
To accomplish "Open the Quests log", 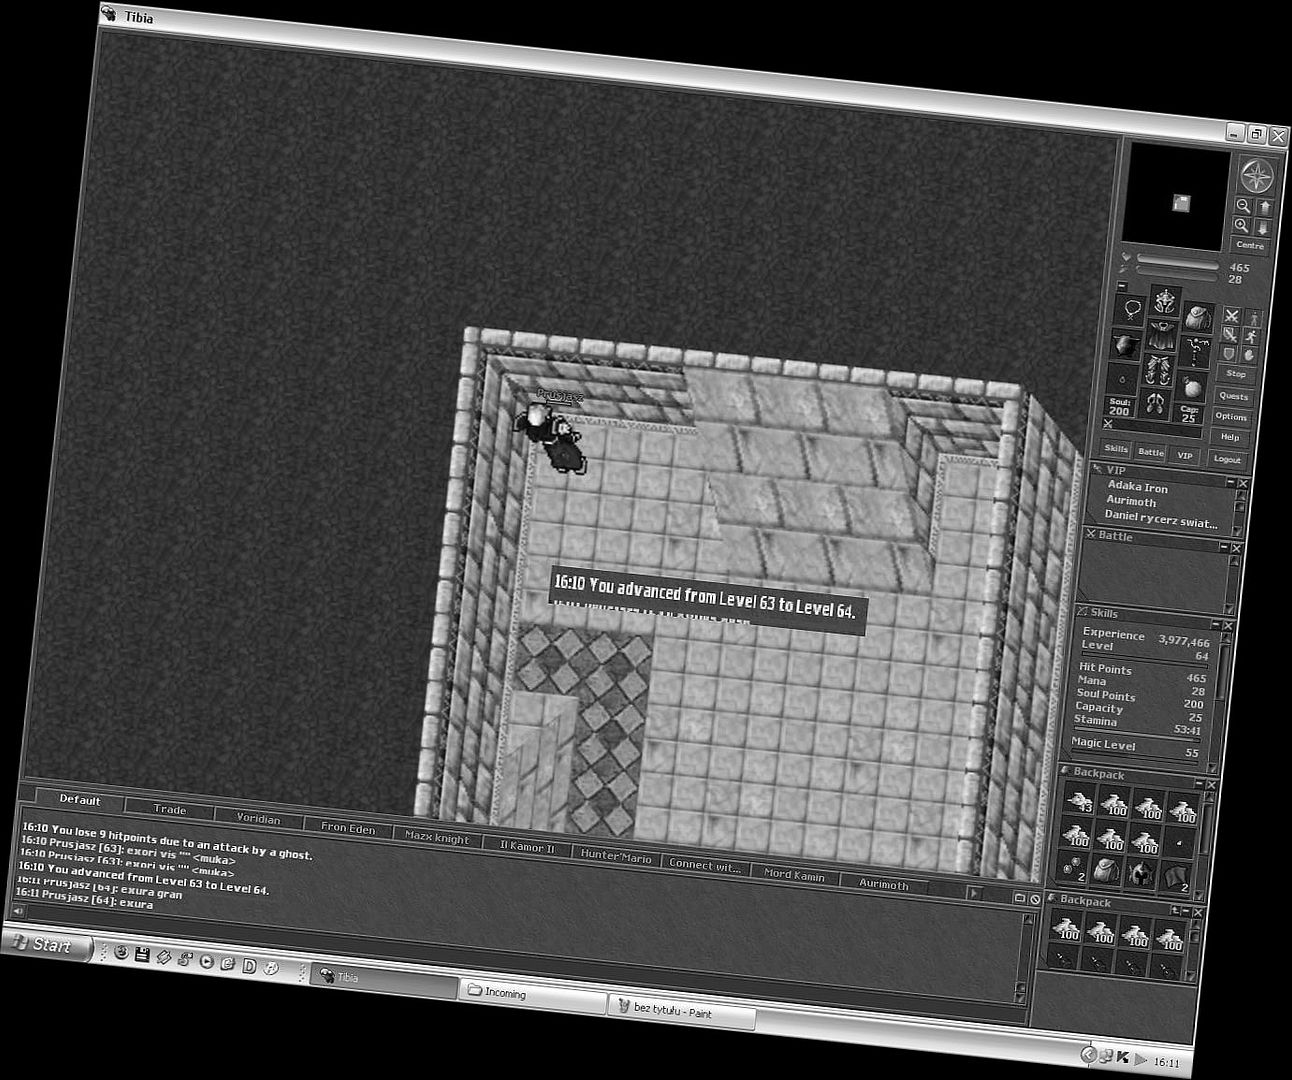I will coord(1234,396).
